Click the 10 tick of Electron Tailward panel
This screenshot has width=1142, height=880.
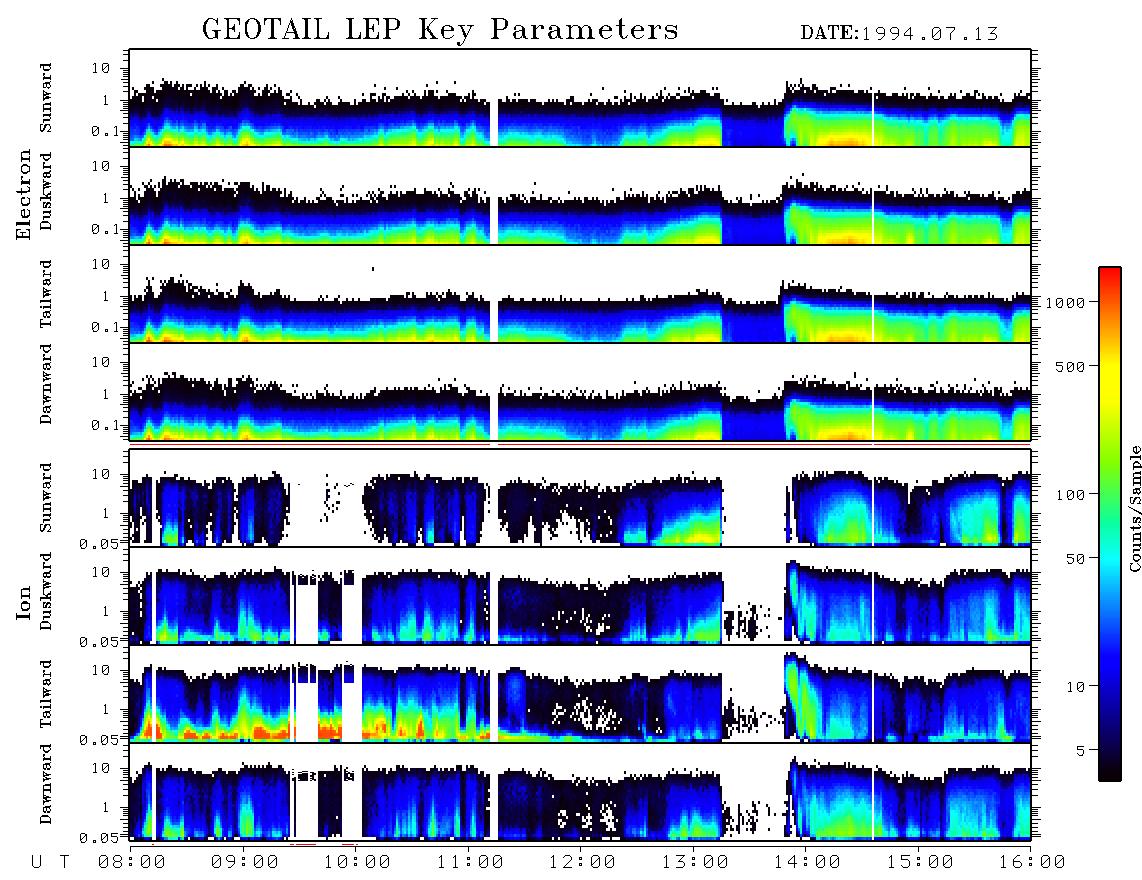tap(100, 264)
